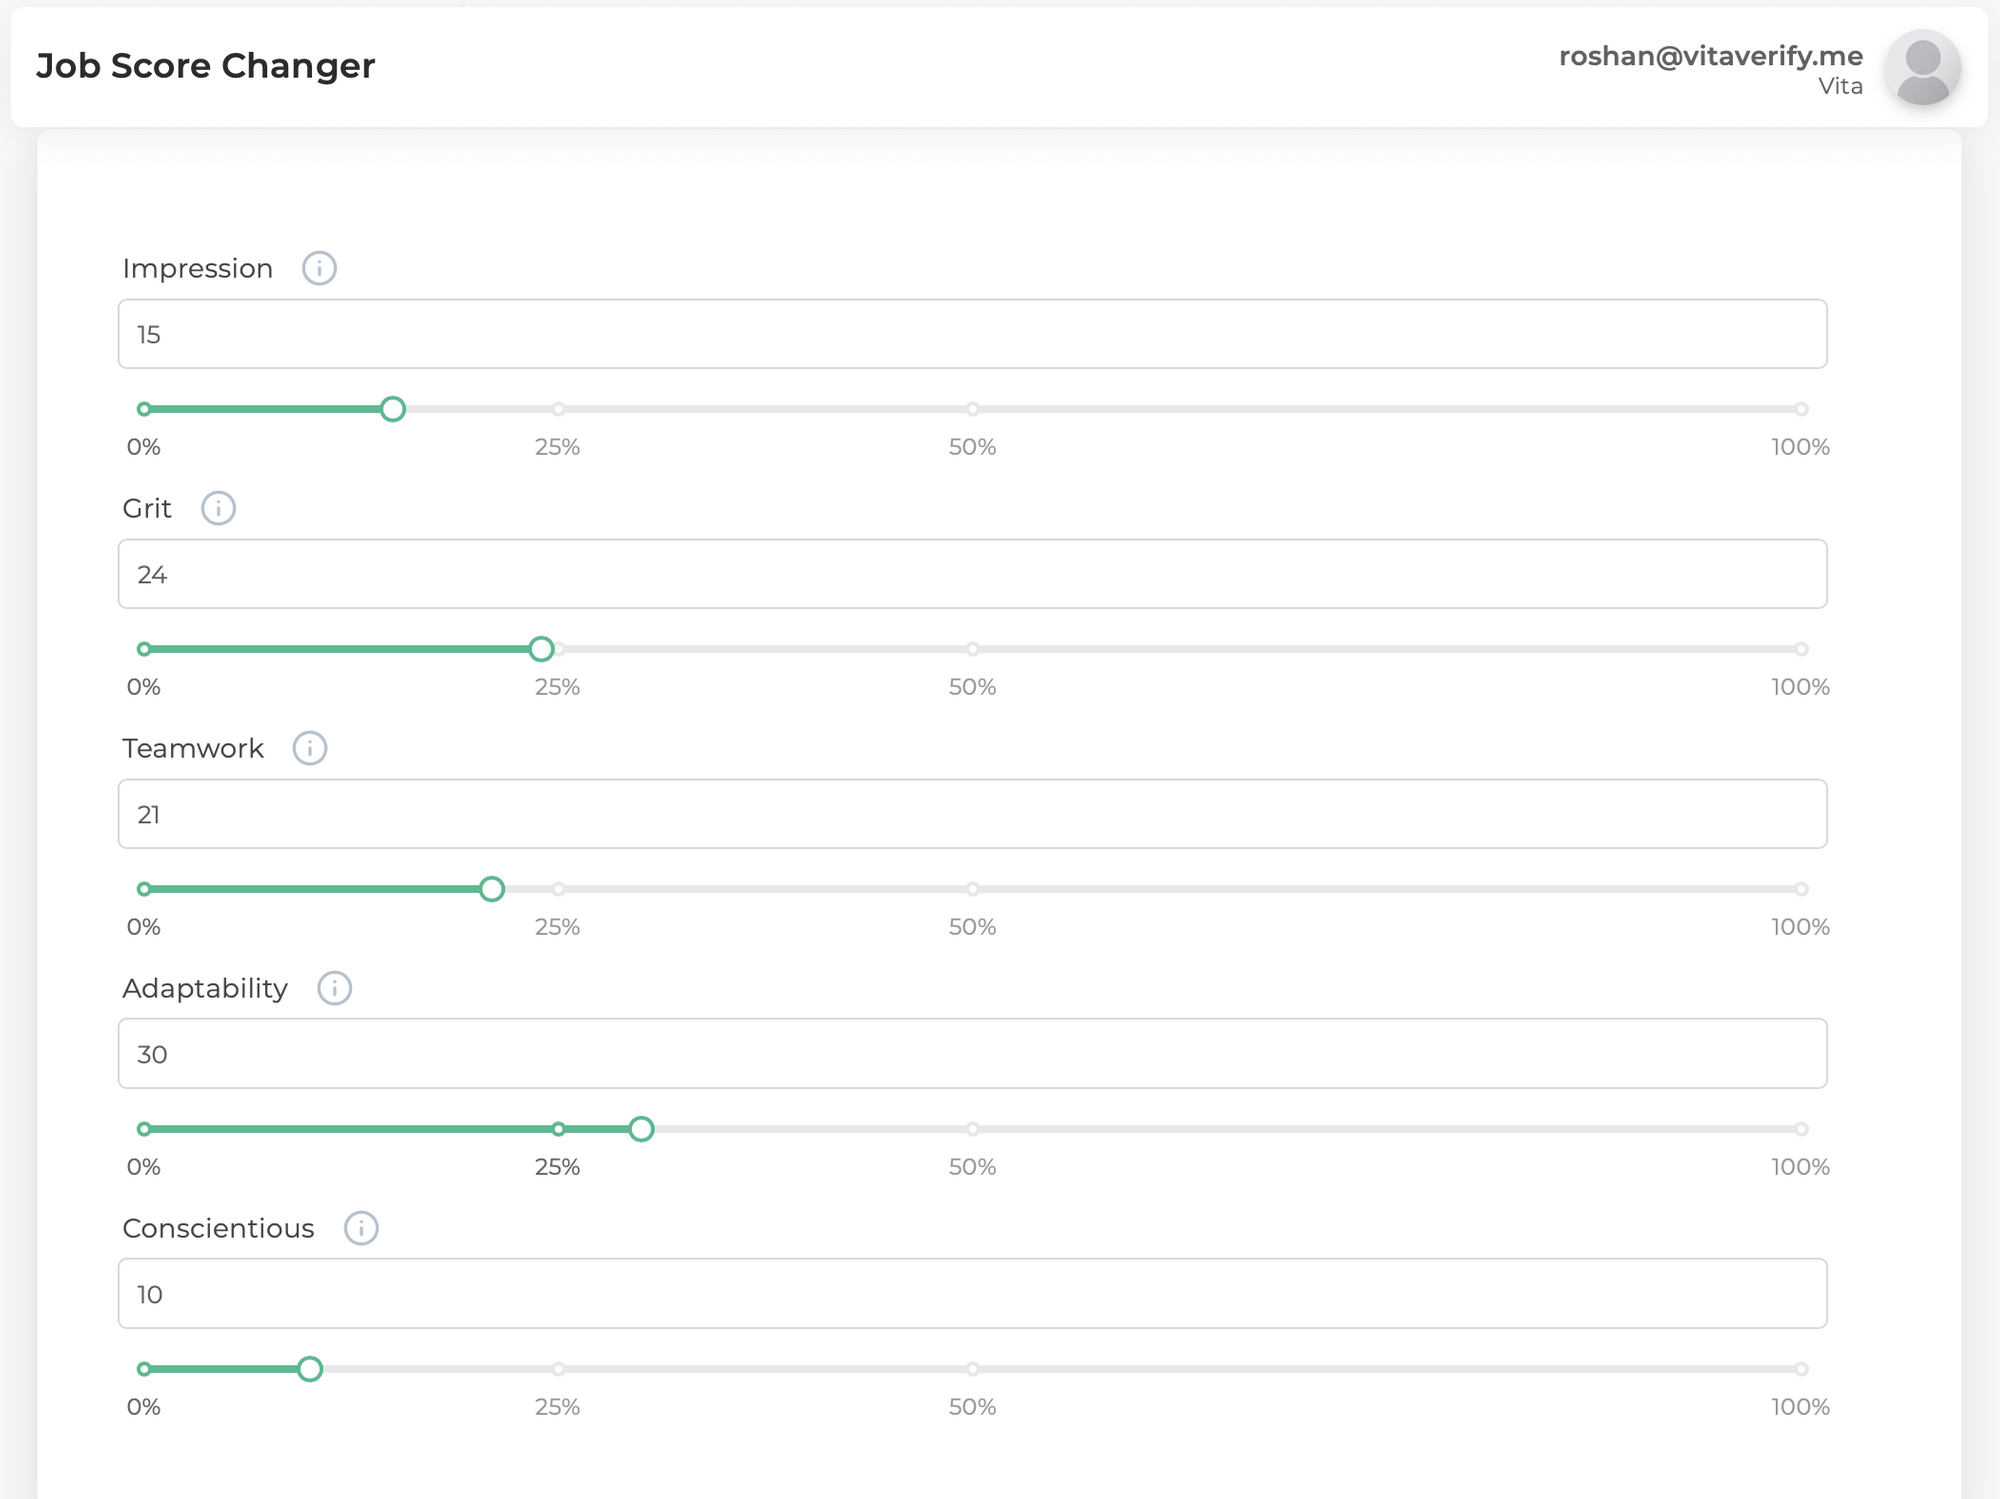
Task: Click the Impression slider handle
Action: click(393, 409)
